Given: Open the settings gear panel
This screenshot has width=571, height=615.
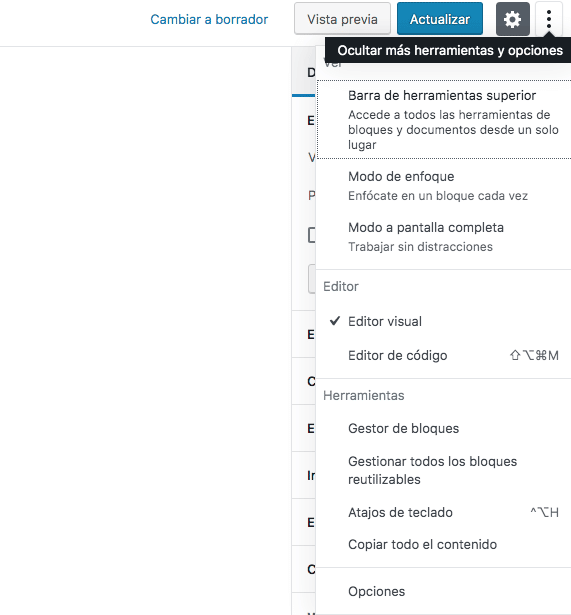Looking at the screenshot, I should tap(513, 19).
